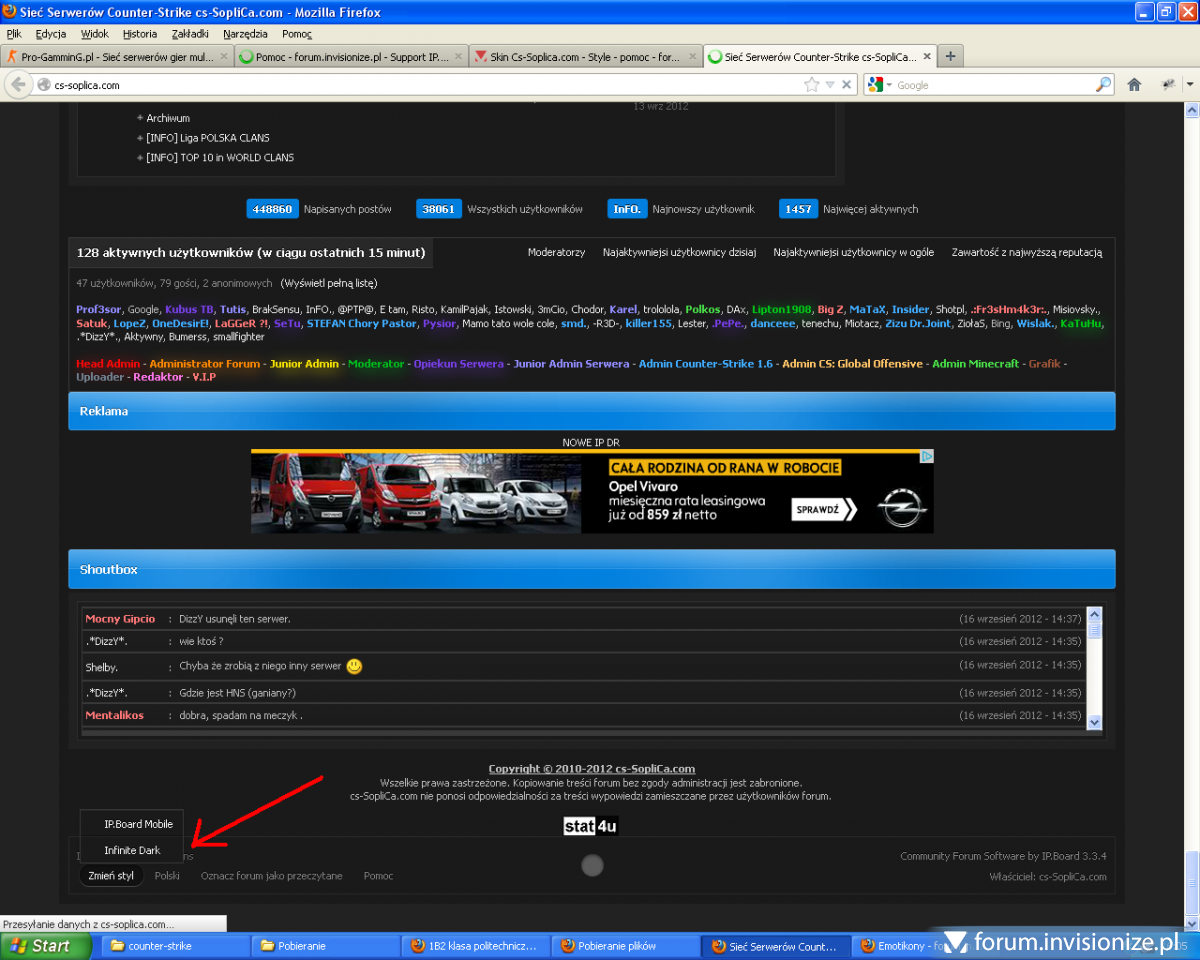This screenshot has width=1200, height=960.
Task: Click the Firefox home icon
Action: [x=1134, y=85]
